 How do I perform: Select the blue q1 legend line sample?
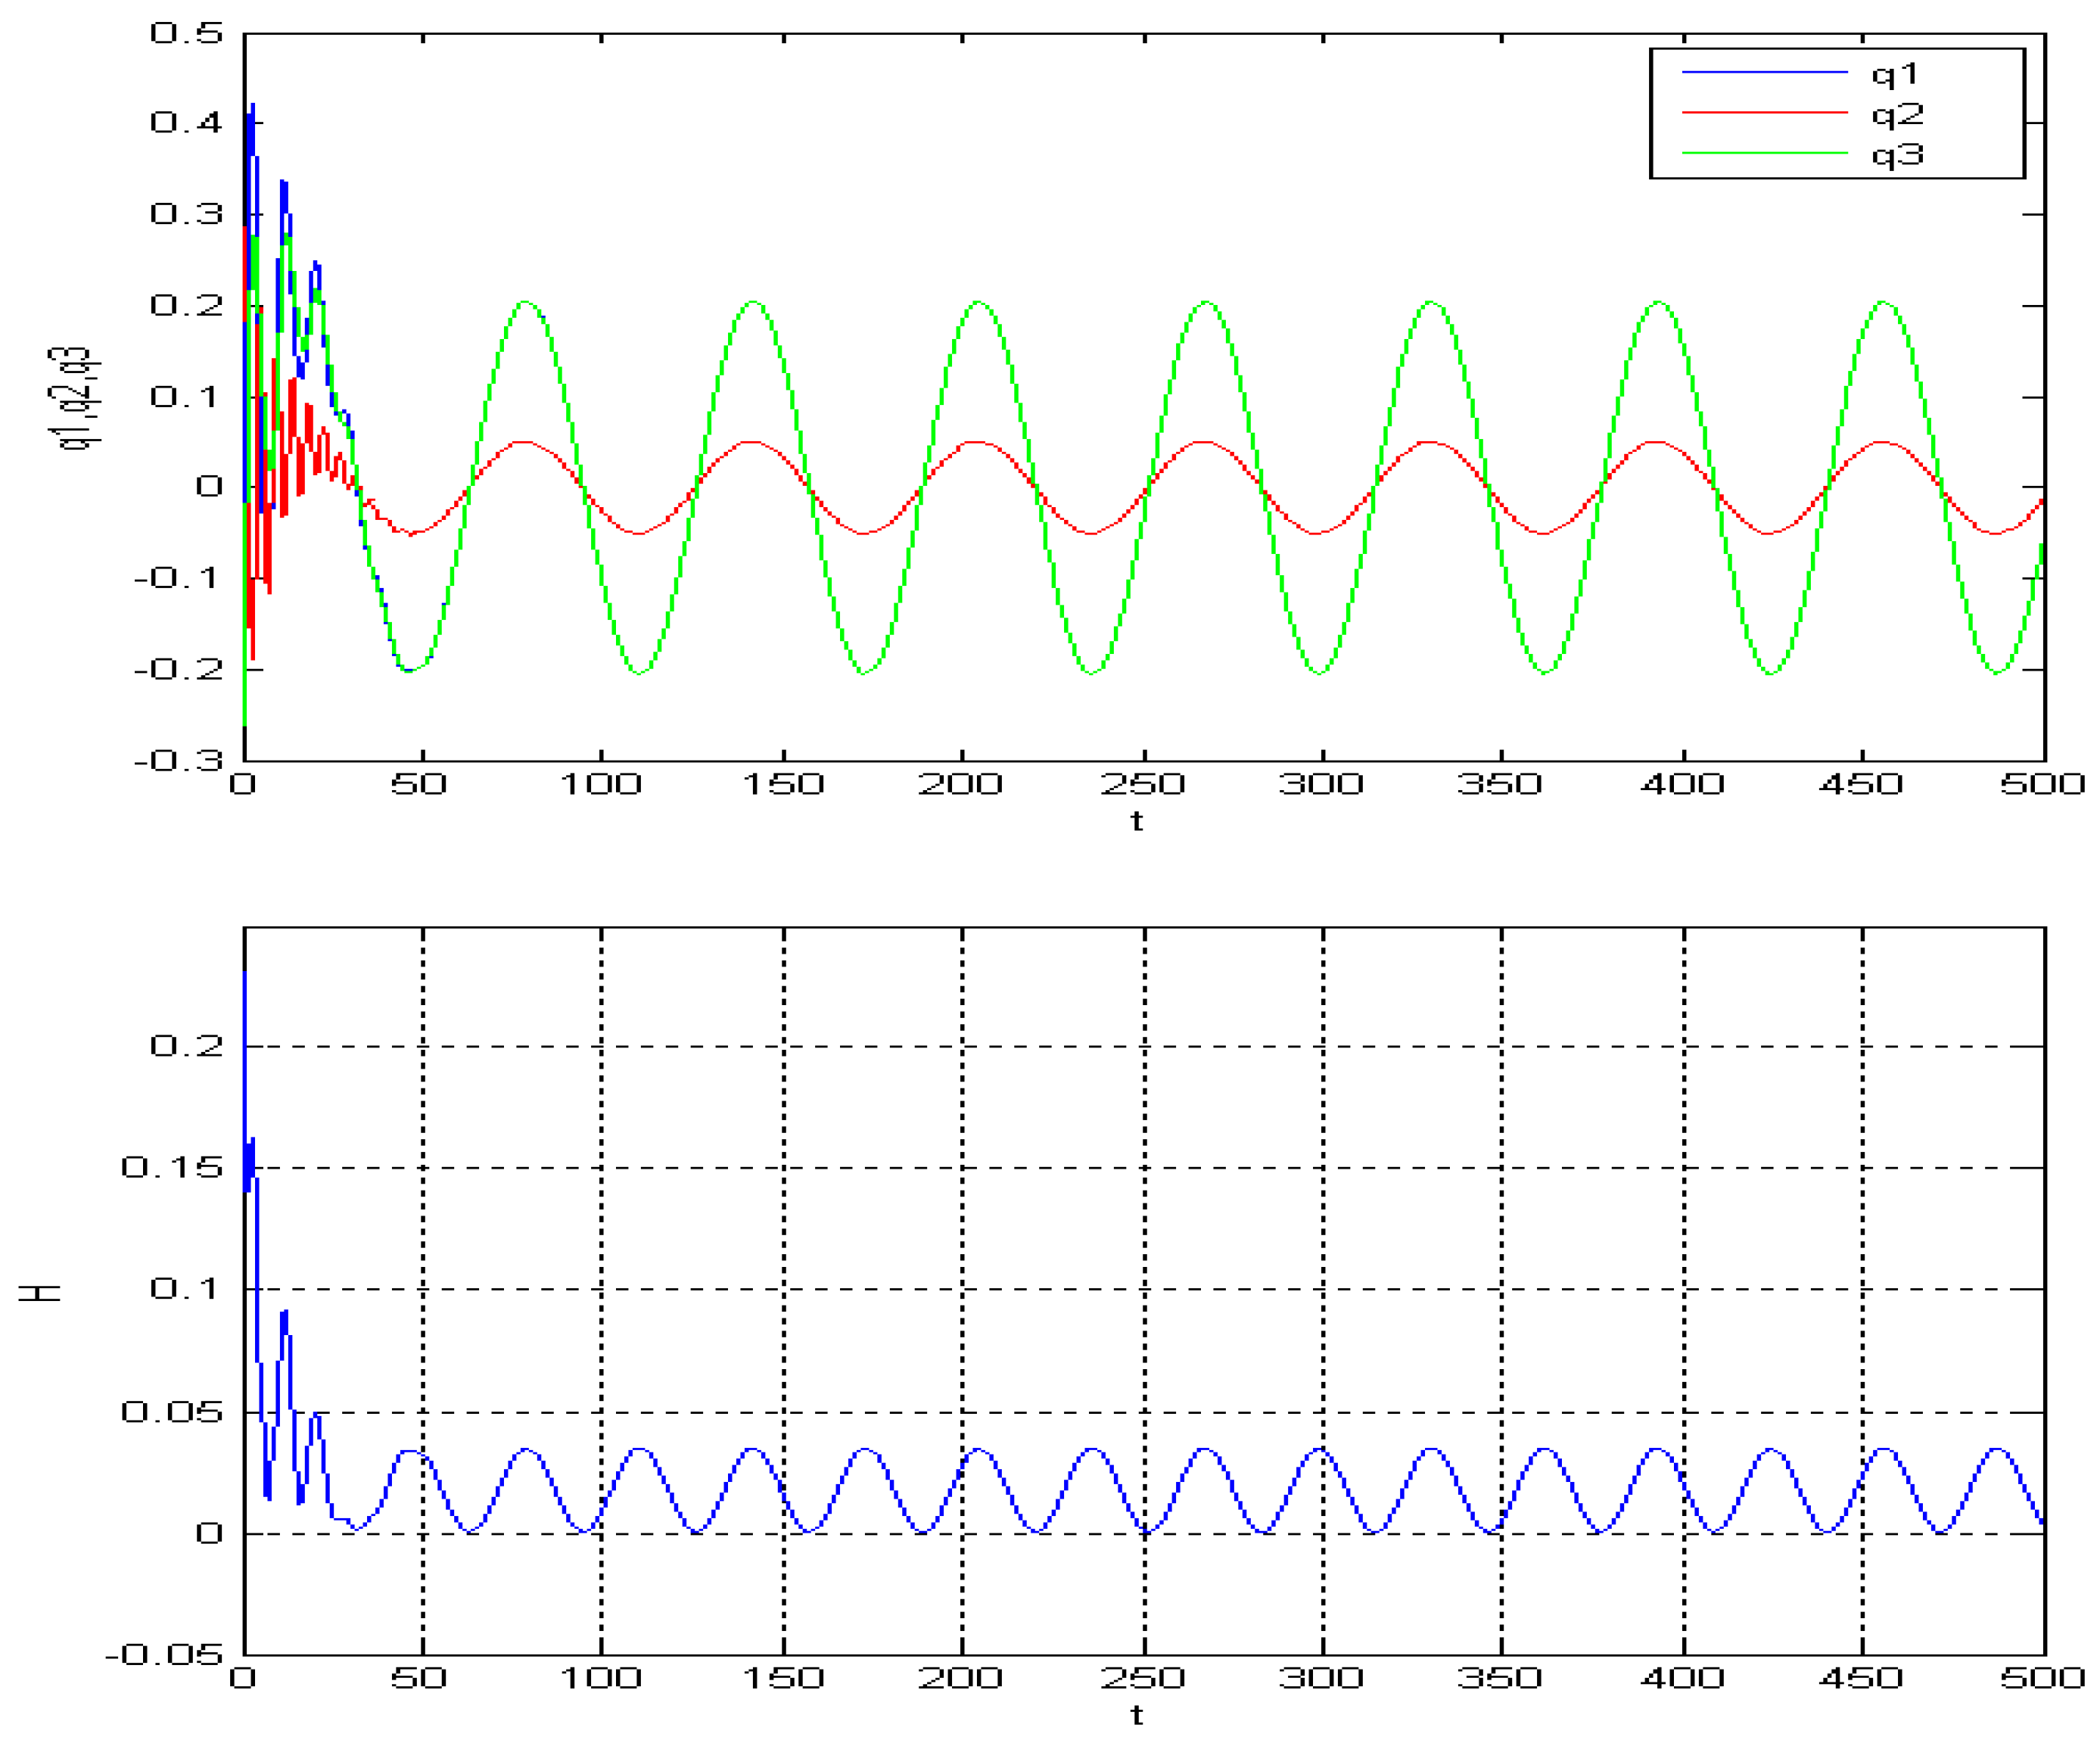coord(1764,72)
